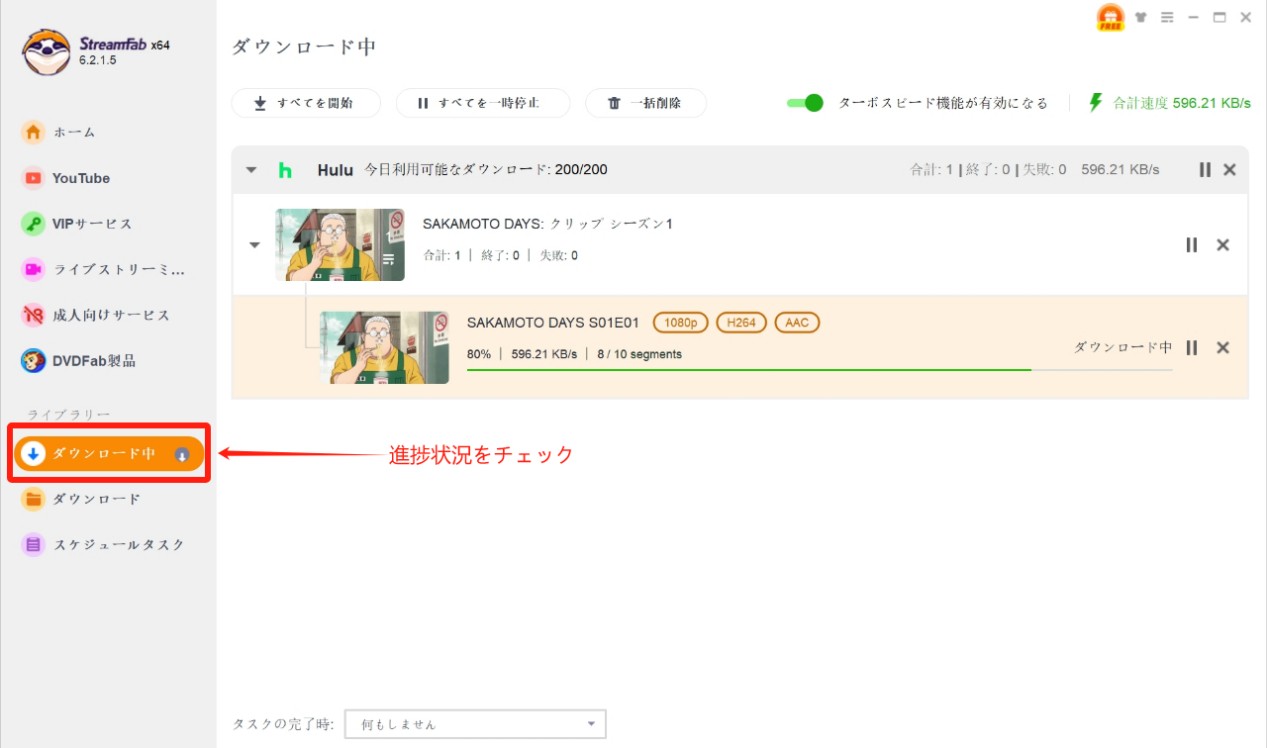This screenshot has height=748, width=1267.
Task: Click the SAKAMOTO DAYS: クリップ シーズン1 title
Action: [x=548, y=224]
